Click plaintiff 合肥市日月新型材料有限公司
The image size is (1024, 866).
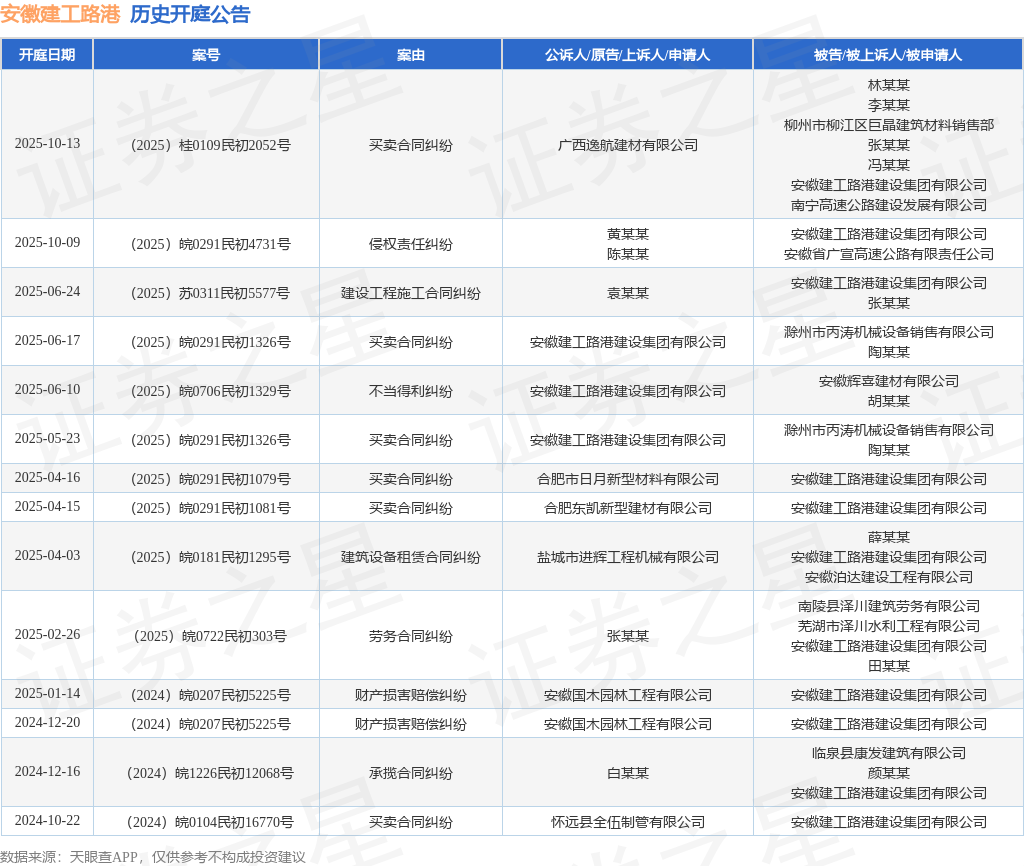click(628, 479)
